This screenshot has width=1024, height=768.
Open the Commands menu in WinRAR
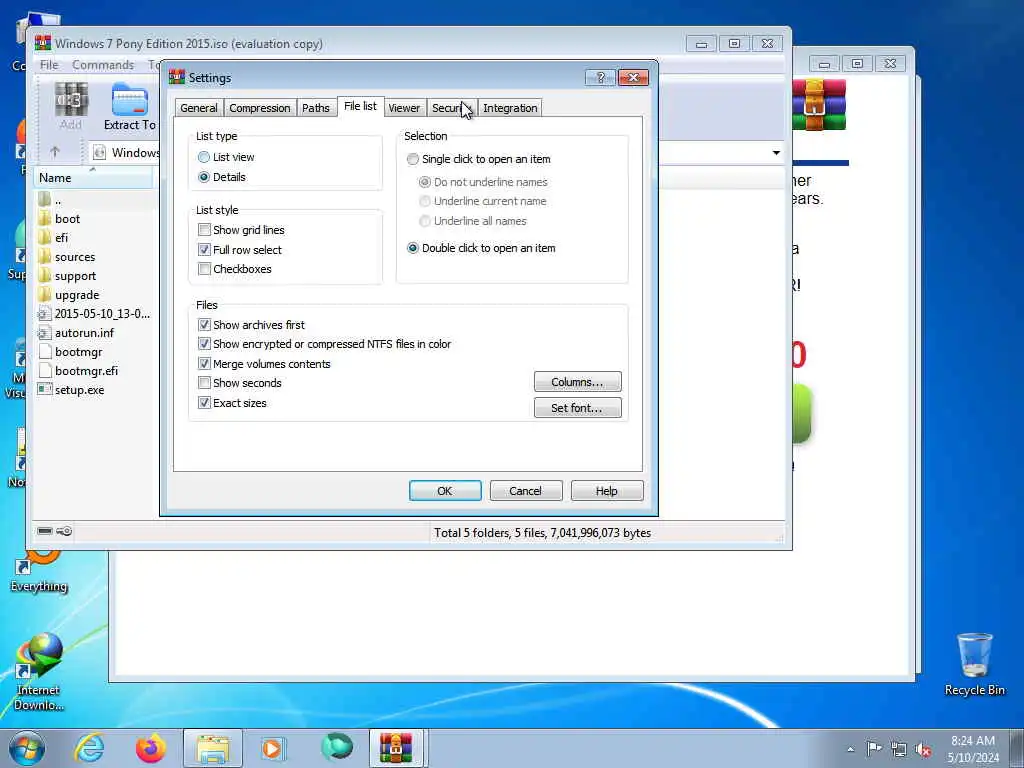[x=103, y=65]
